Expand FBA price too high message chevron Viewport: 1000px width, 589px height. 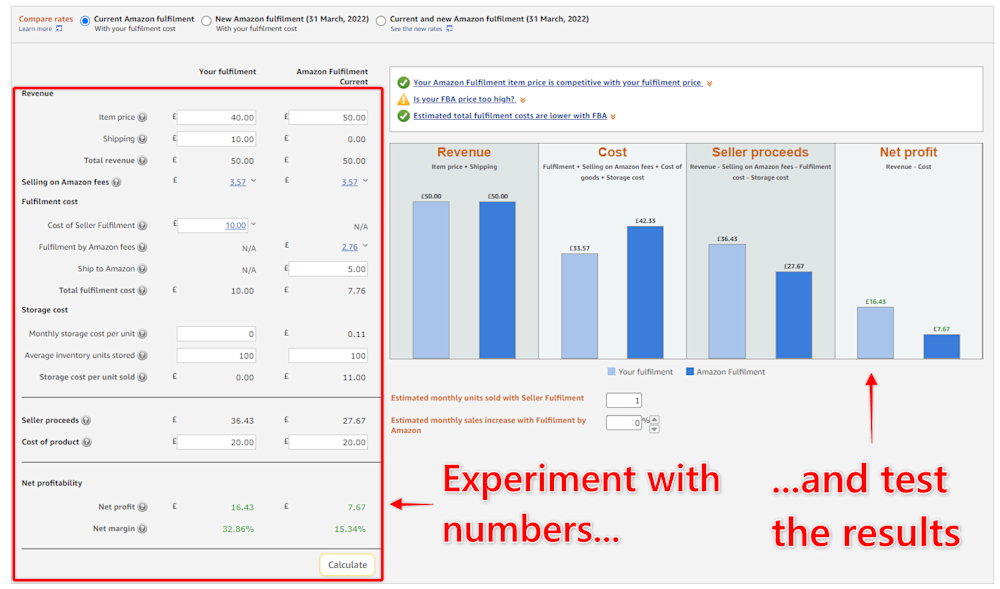[523, 100]
